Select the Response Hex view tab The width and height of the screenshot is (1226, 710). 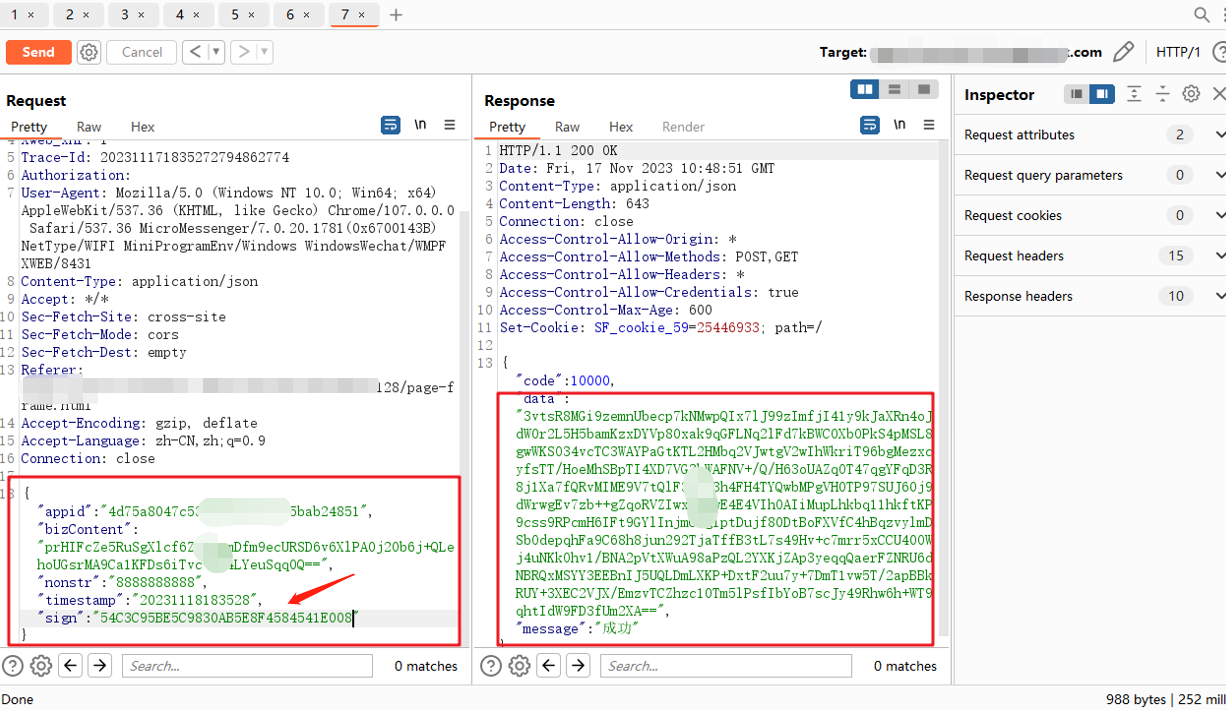[621, 127]
